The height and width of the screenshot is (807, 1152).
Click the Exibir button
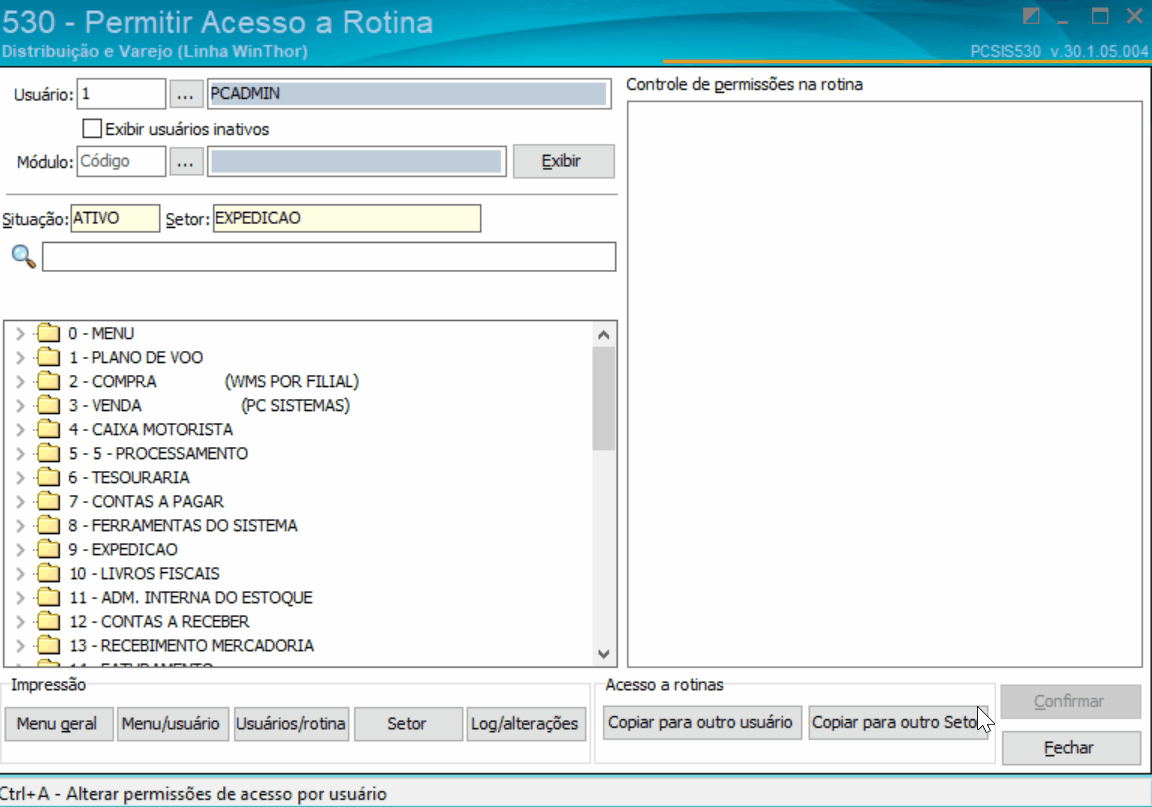563,161
